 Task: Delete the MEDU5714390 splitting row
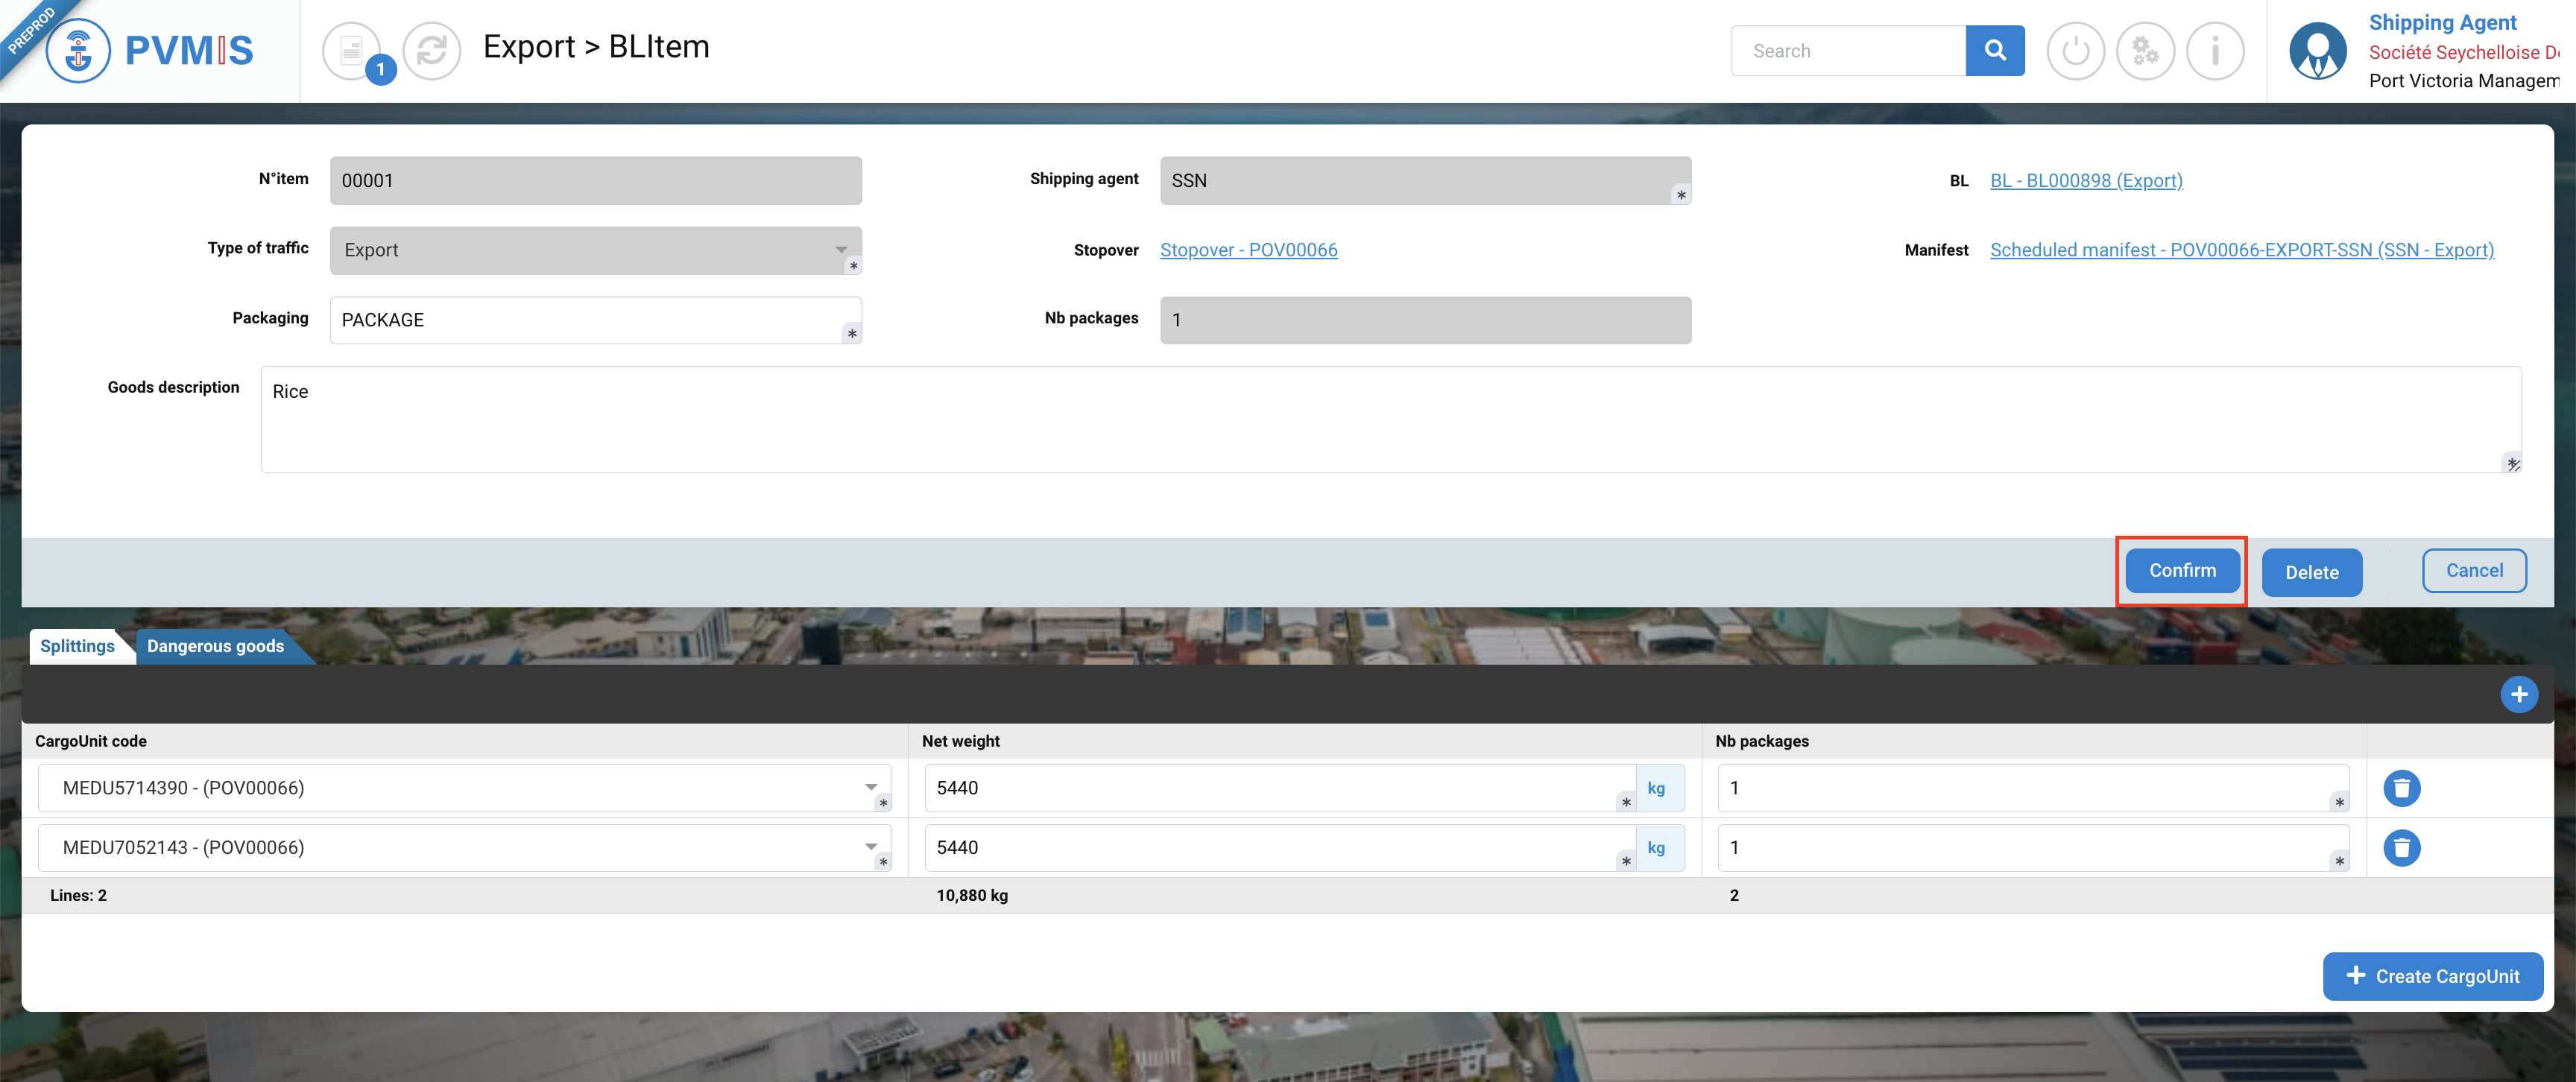(x=2401, y=788)
